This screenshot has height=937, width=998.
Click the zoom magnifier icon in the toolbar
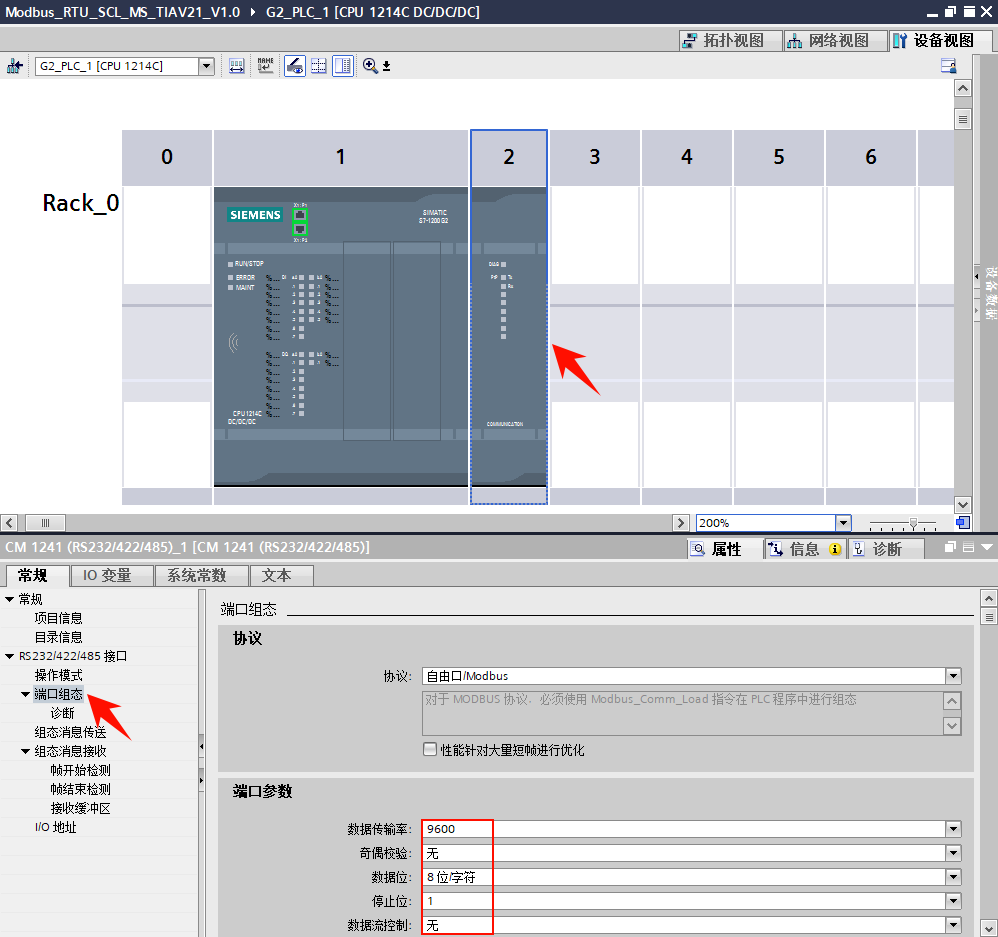coord(370,66)
